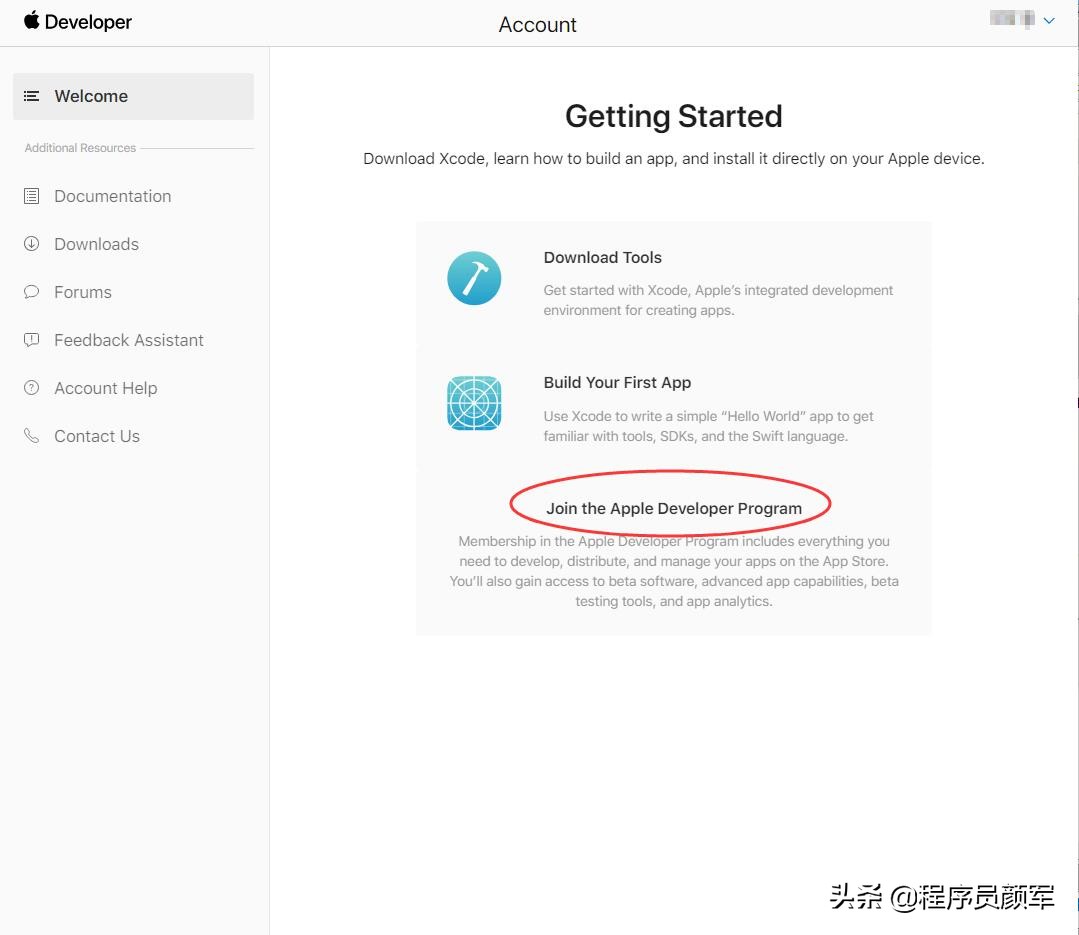Open Join the Apple Developer Program link
This screenshot has height=935, width=1079.
tap(674, 508)
